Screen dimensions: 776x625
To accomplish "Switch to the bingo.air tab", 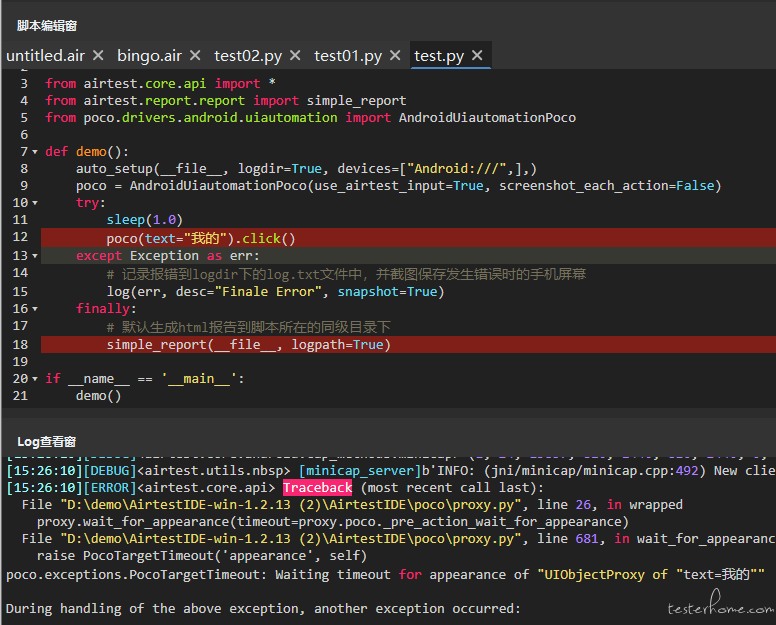I will tap(149, 55).
